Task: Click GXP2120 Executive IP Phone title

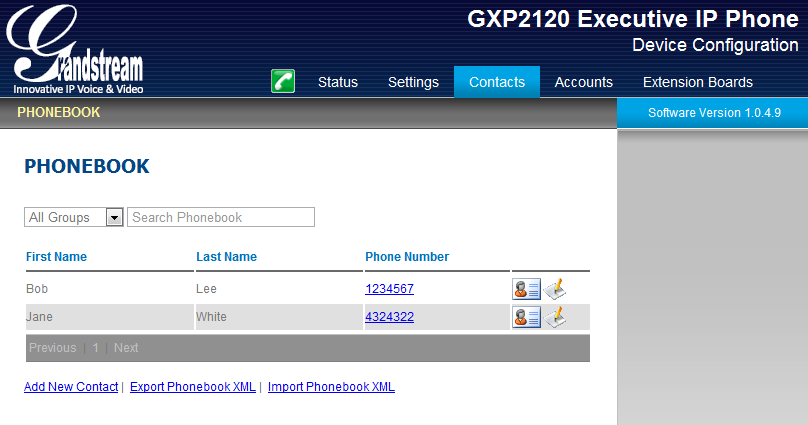Action: point(633,19)
